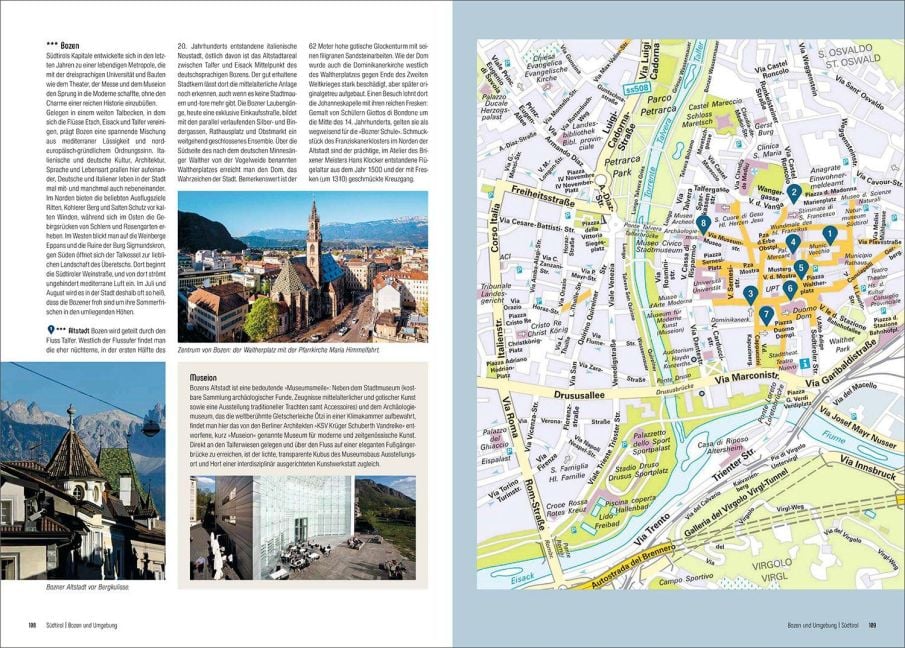The image size is (905, 648).
Task: Click the tourist information icon near Walther Park
Action: [804, 363]
